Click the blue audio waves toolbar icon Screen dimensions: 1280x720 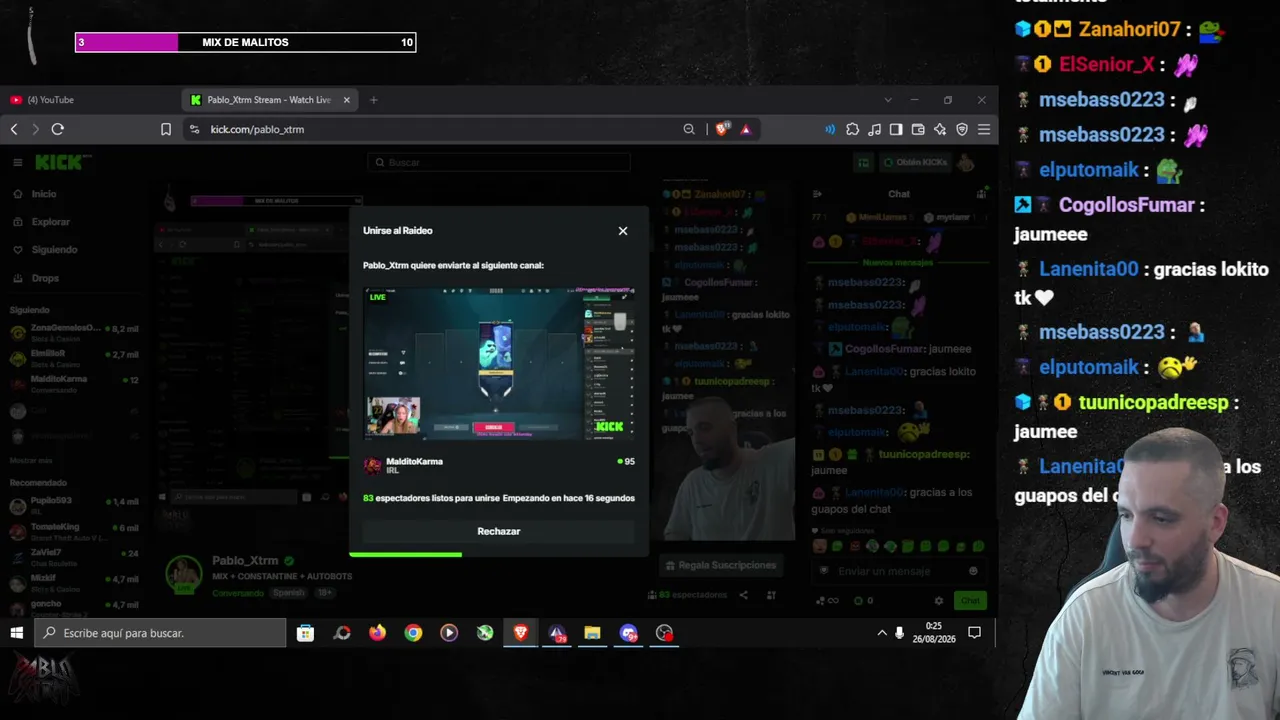tap(830, 129)
